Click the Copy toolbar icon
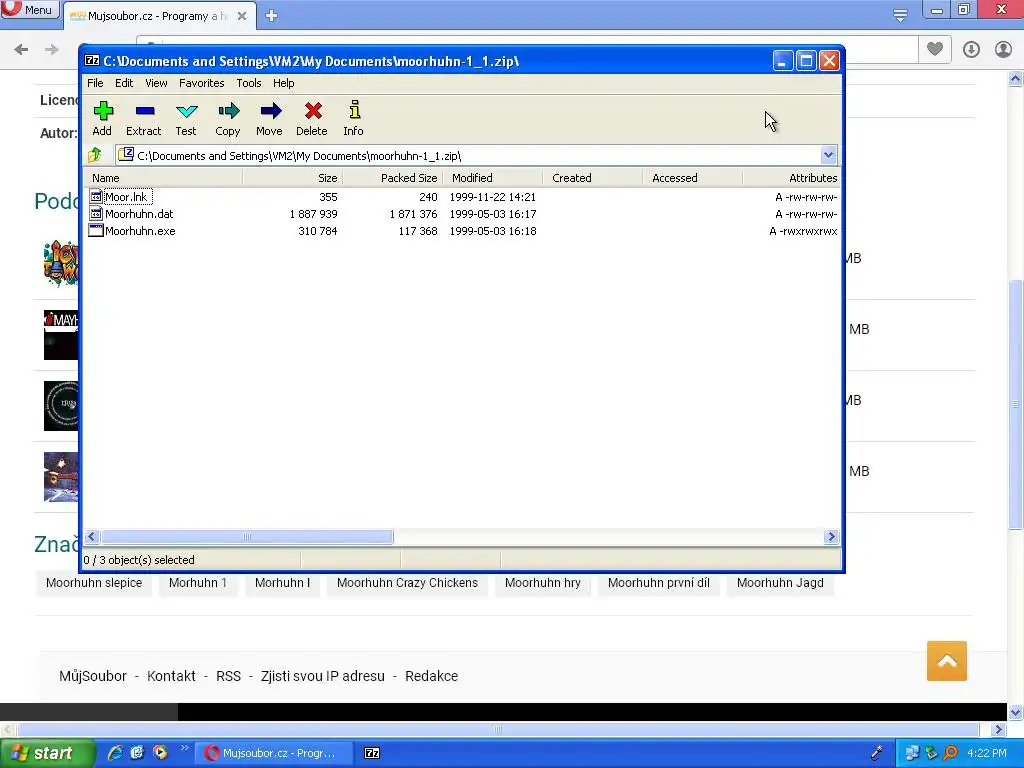This screenshot has height=768, width=1024. pos(228,110)
